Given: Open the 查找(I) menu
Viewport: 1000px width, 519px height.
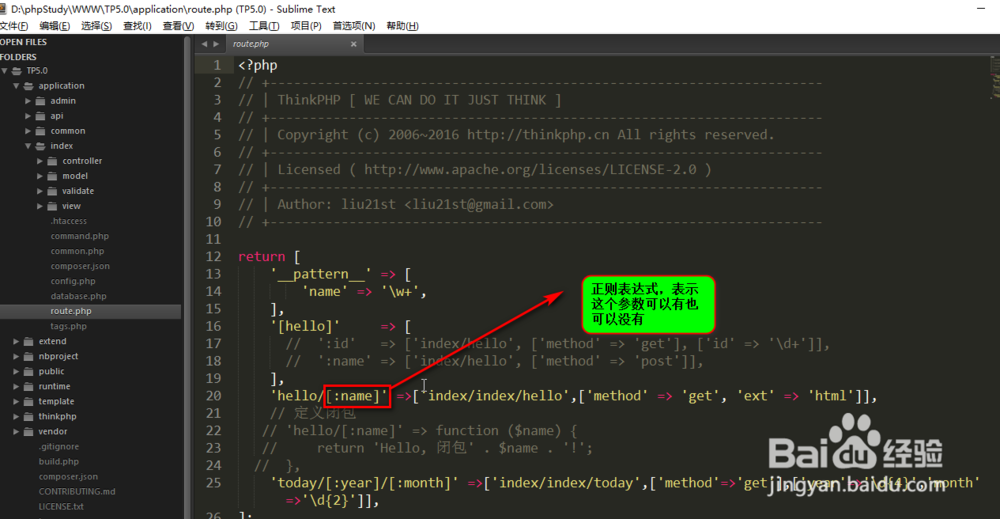Looking at the screenshot, I should (137, 26).
